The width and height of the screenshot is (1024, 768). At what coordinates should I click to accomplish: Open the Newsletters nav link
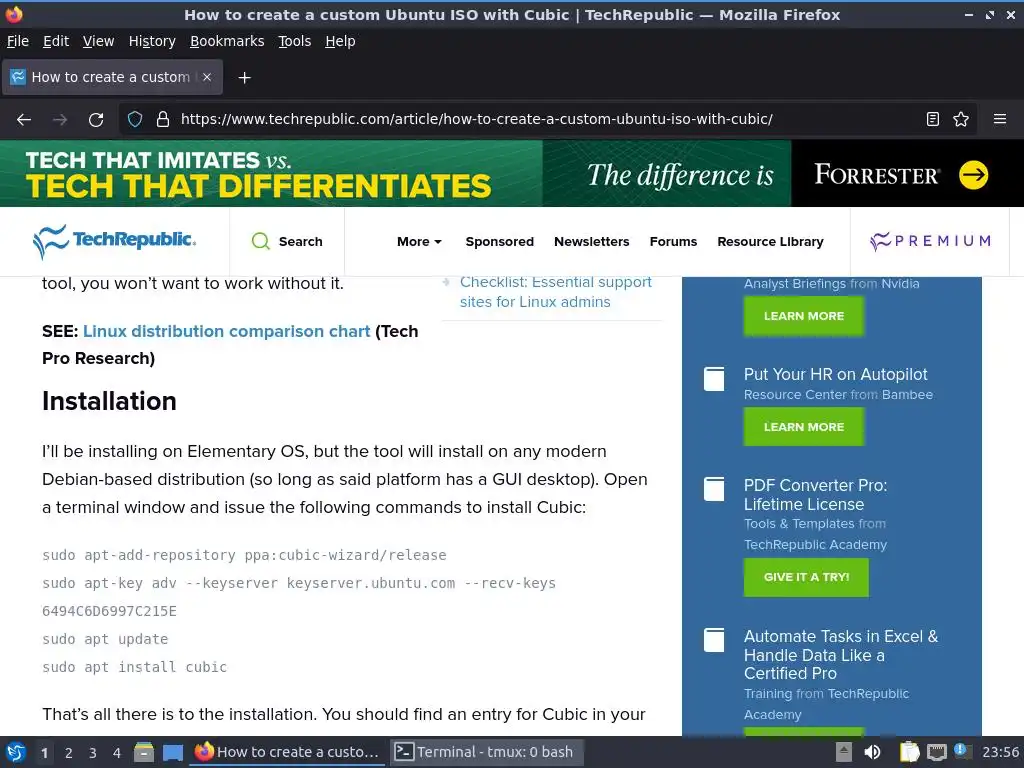coord(592,242)
